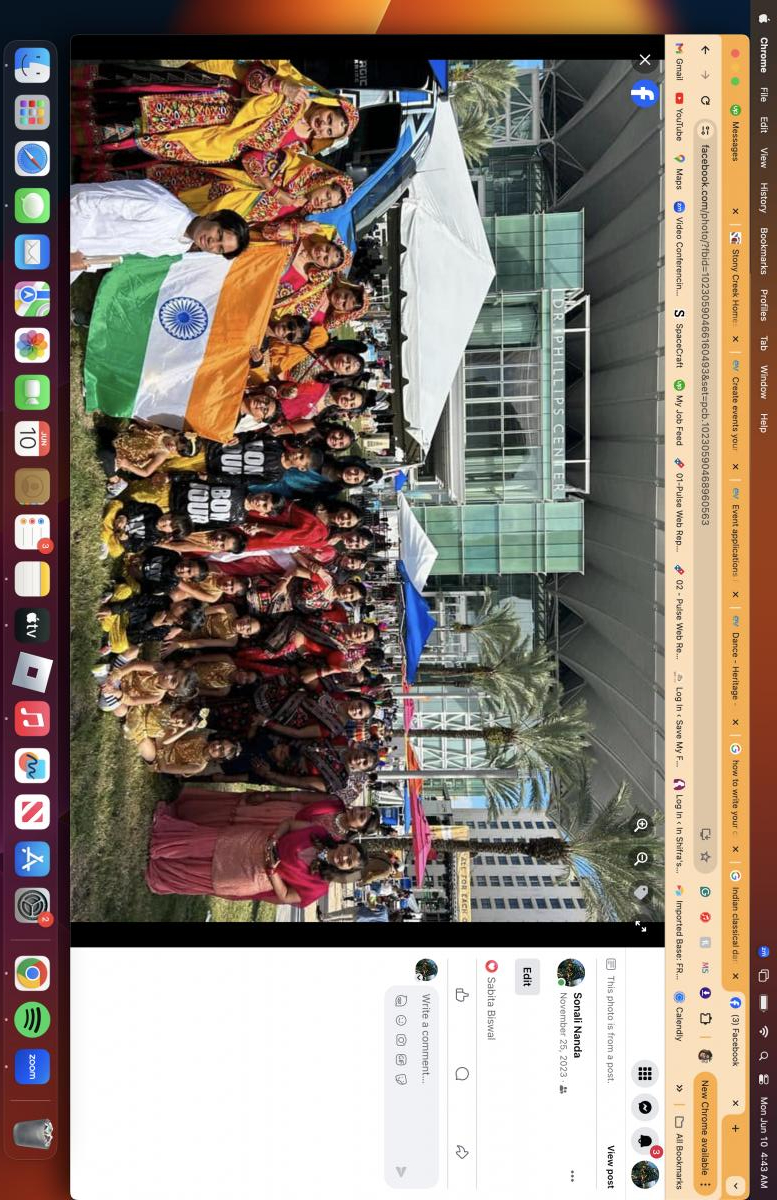Click the comment bubble icon

pyautogui.click(x=462, y=1074)
